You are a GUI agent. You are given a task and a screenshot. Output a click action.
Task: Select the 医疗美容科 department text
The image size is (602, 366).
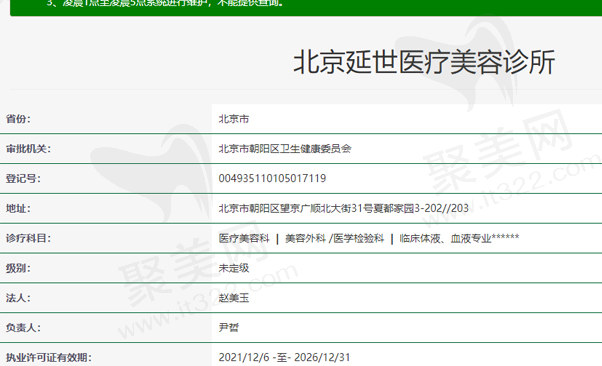[244, 238]
